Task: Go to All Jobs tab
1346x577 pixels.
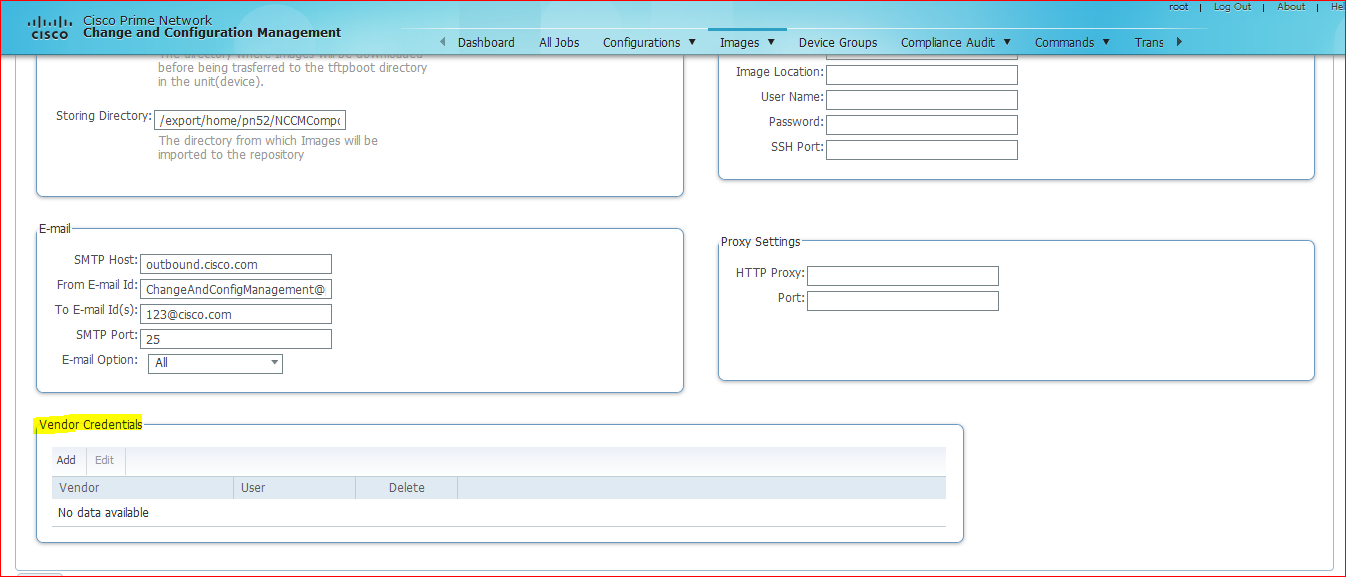Action: (x=559, y=42)
